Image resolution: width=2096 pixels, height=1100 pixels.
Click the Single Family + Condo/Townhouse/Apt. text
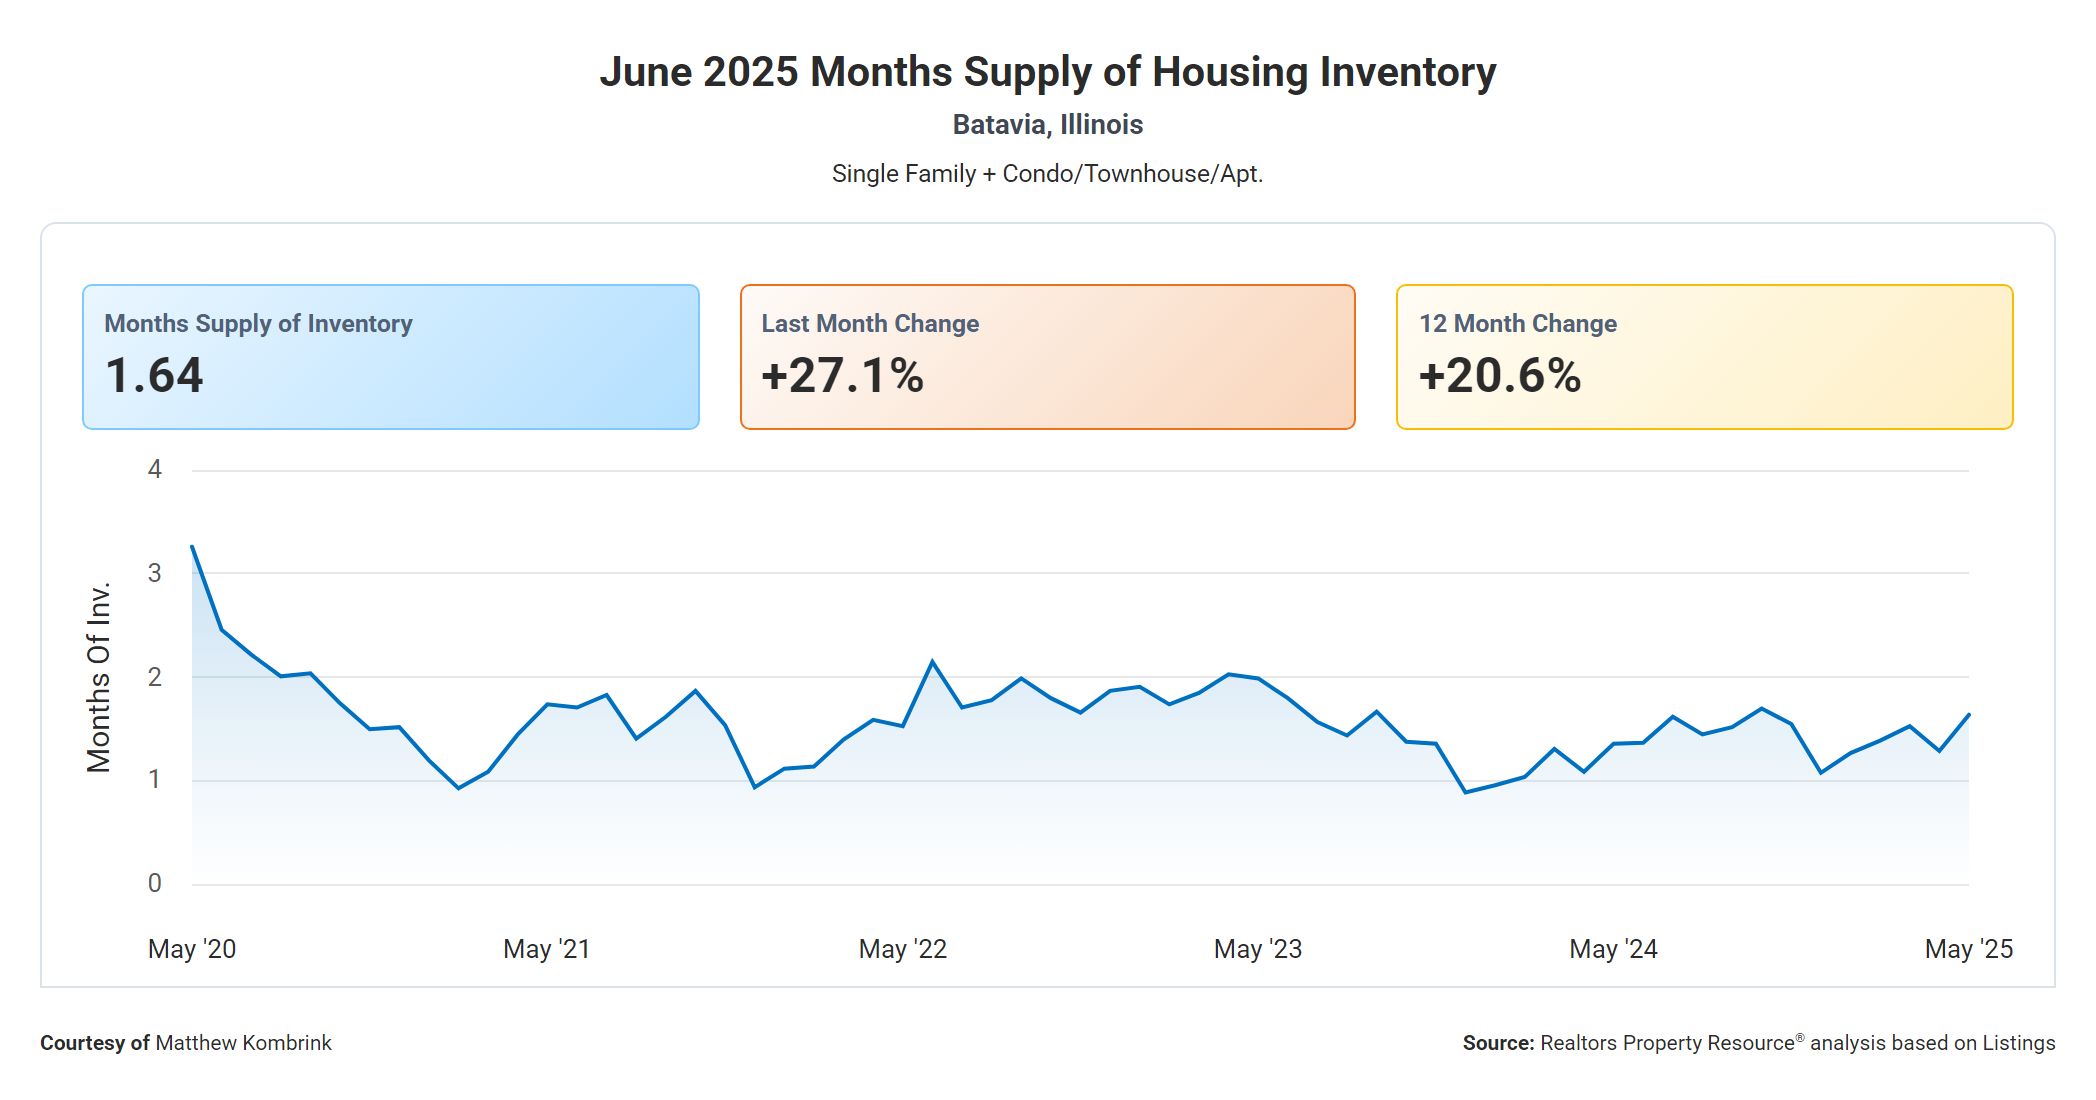1047,174
